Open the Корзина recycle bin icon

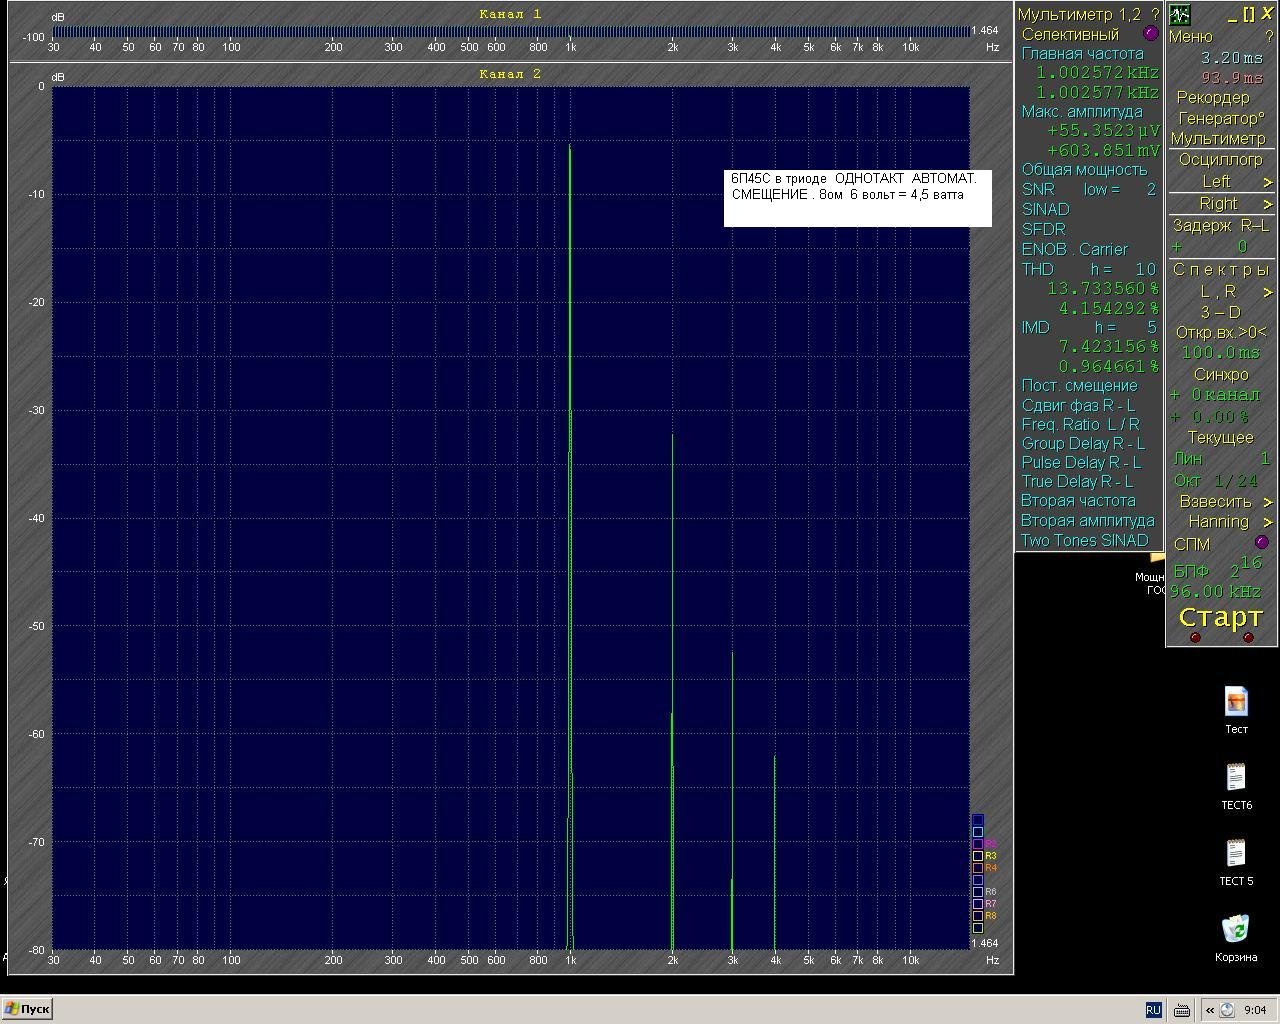(x=1236, y=929)
